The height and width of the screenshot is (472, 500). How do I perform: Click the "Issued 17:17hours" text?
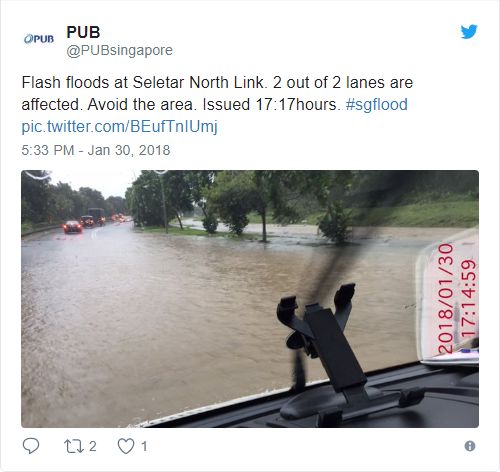click(271, 104)
